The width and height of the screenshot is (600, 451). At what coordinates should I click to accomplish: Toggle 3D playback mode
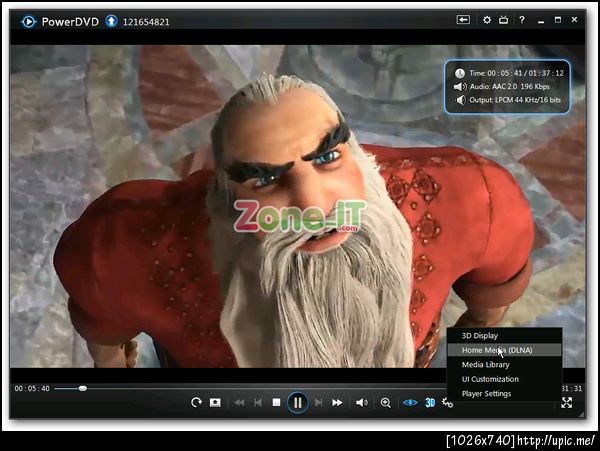(430, 403)
